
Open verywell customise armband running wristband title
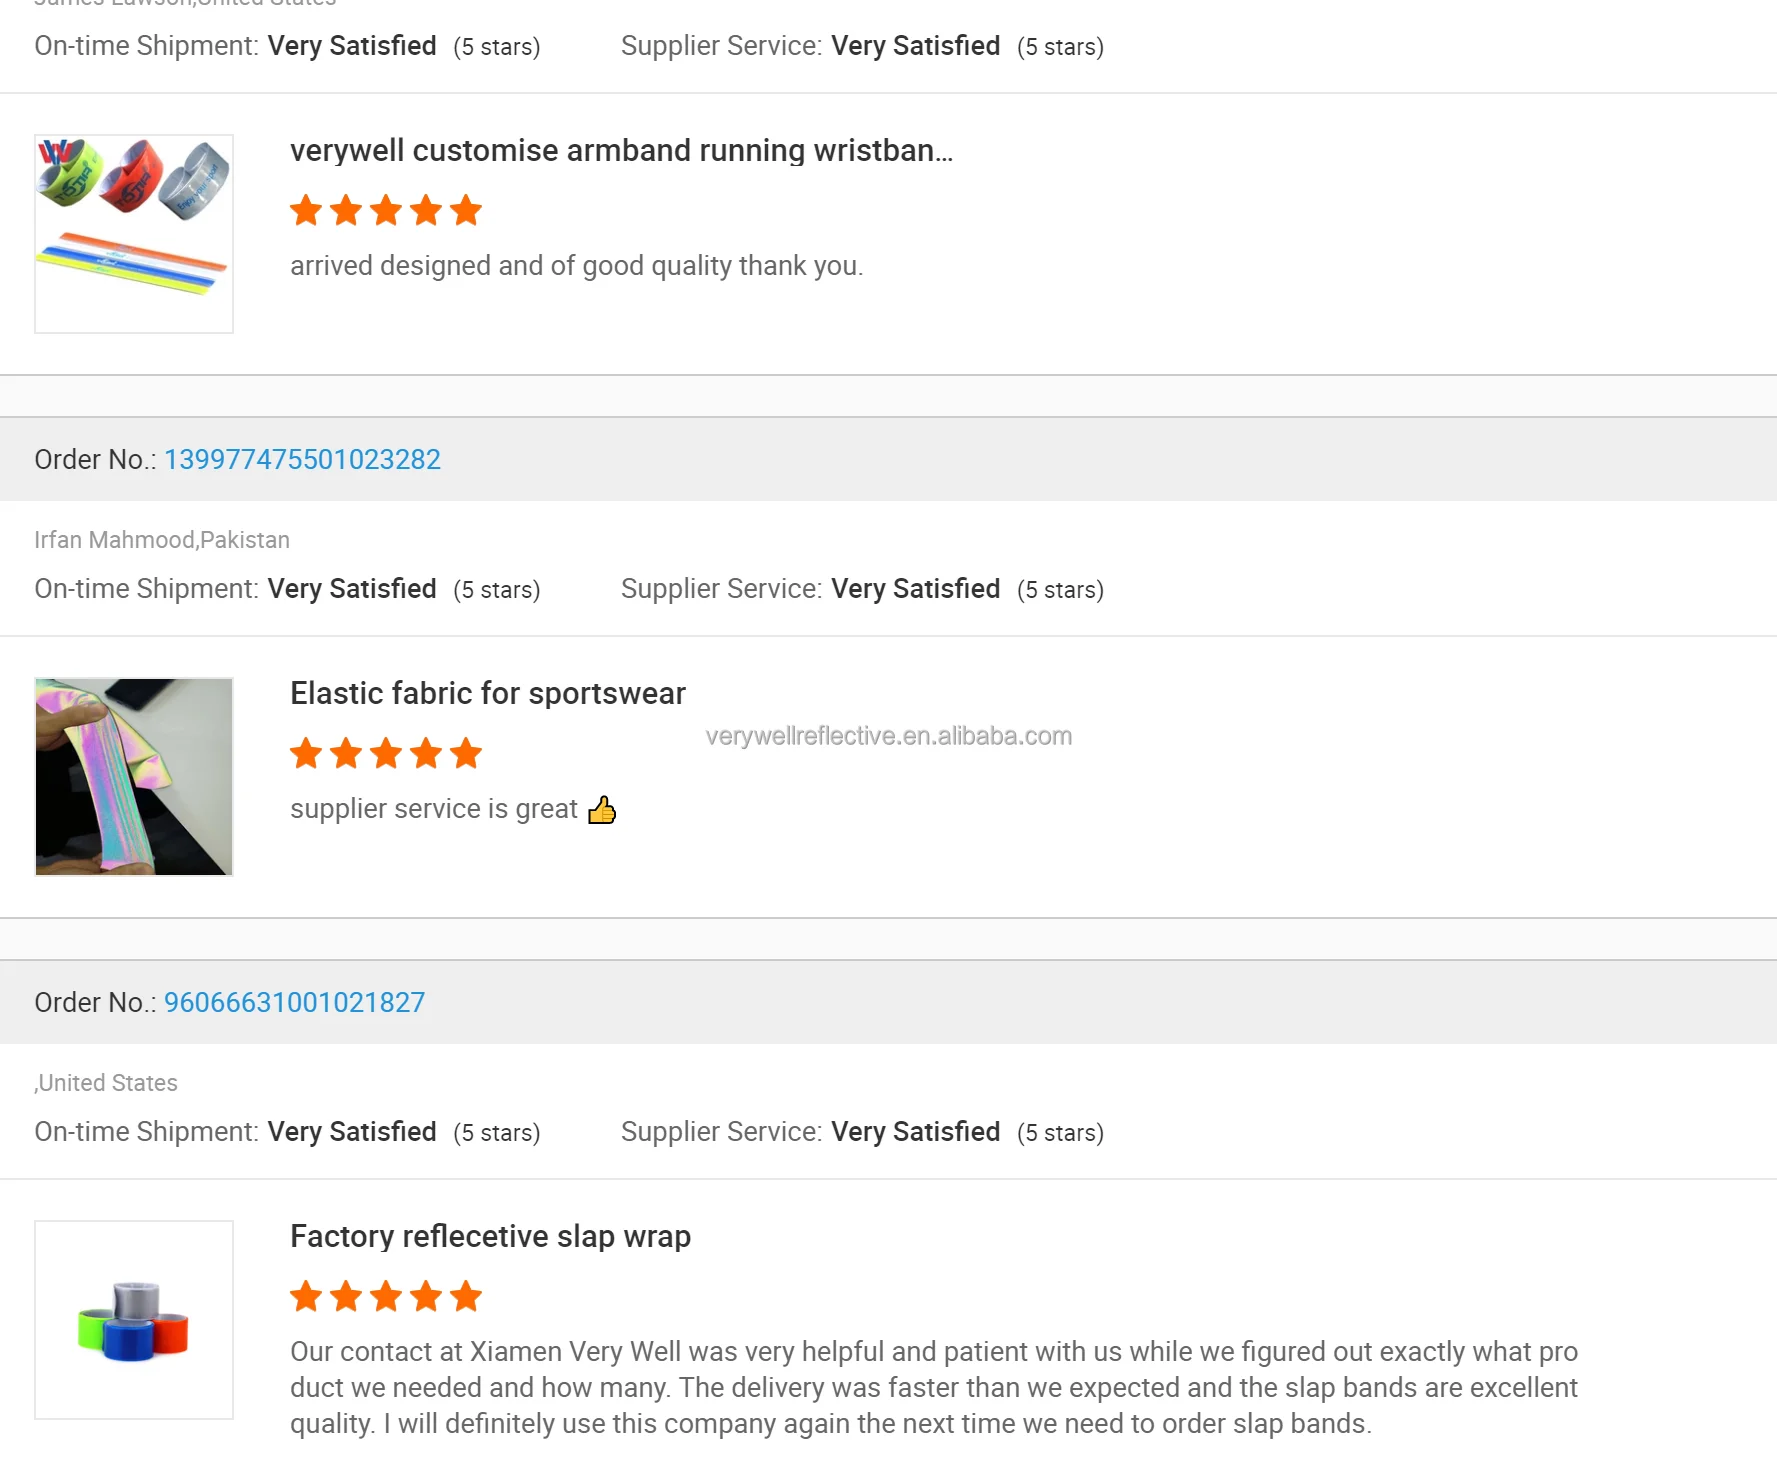point(621,150)
